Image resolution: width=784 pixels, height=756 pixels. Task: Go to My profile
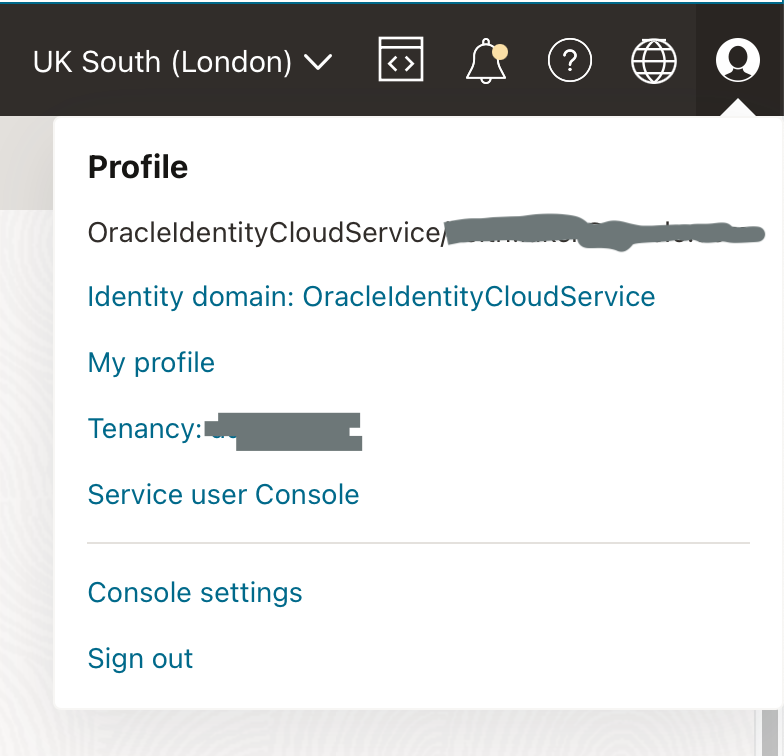pyautogui.click(x=151, y=362)
